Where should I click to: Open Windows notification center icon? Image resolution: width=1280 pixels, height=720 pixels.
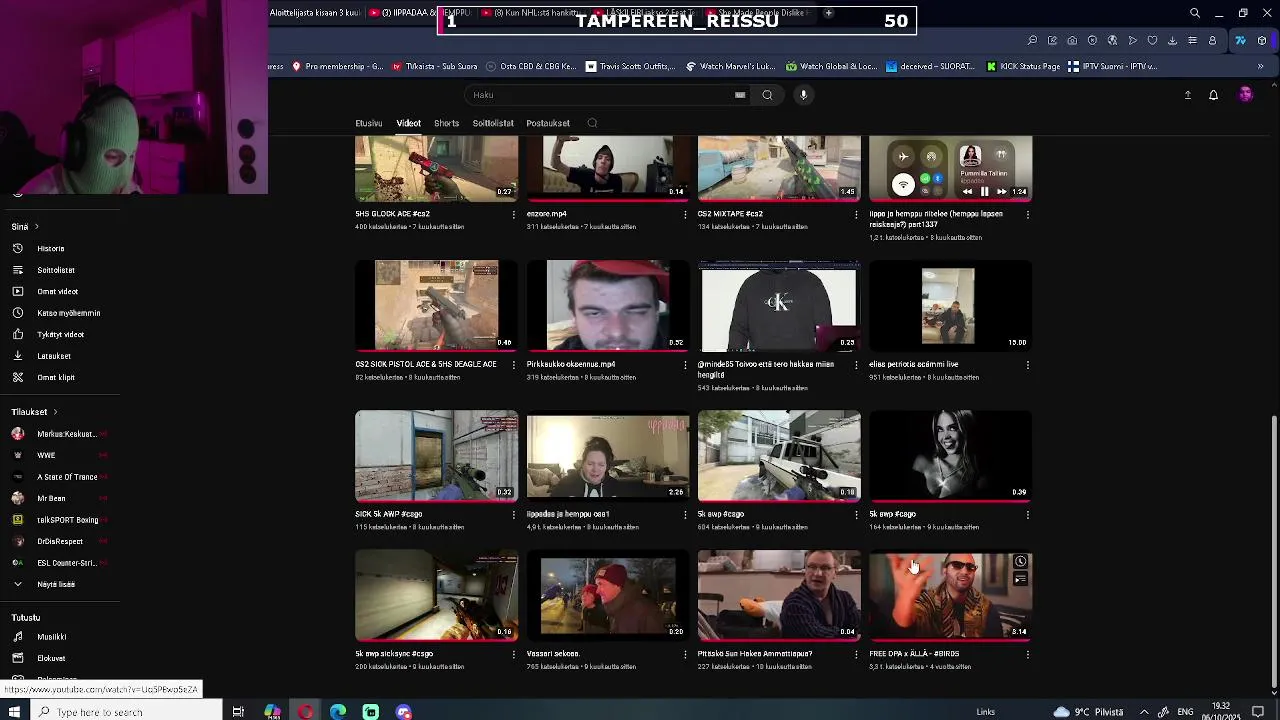pyautogui.click(x=1259, y=712)
